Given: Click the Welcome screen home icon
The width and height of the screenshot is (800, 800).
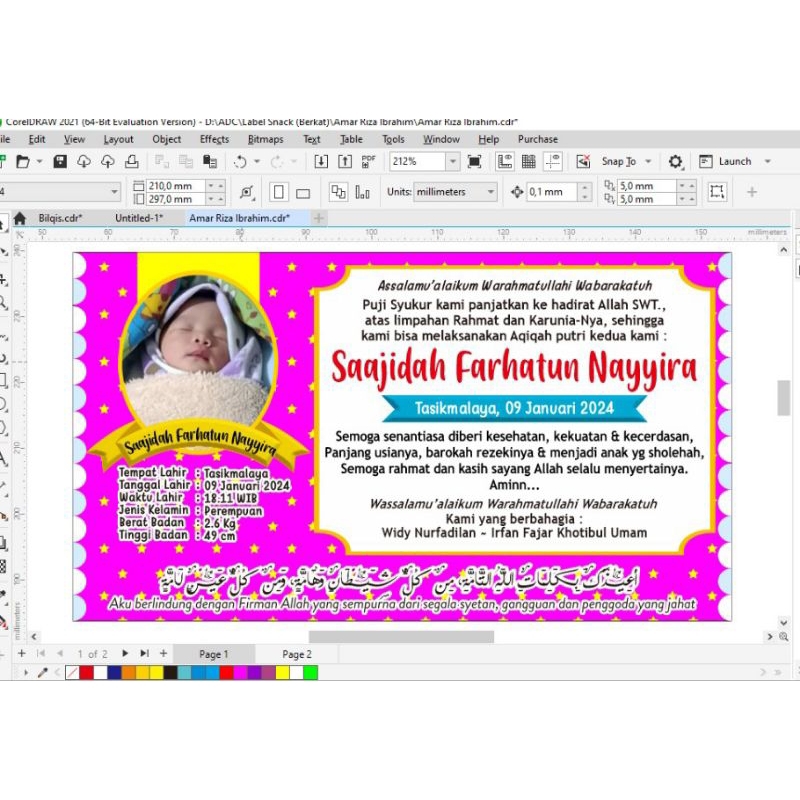Looking at the screenshot, I should (x=19, y=217).
